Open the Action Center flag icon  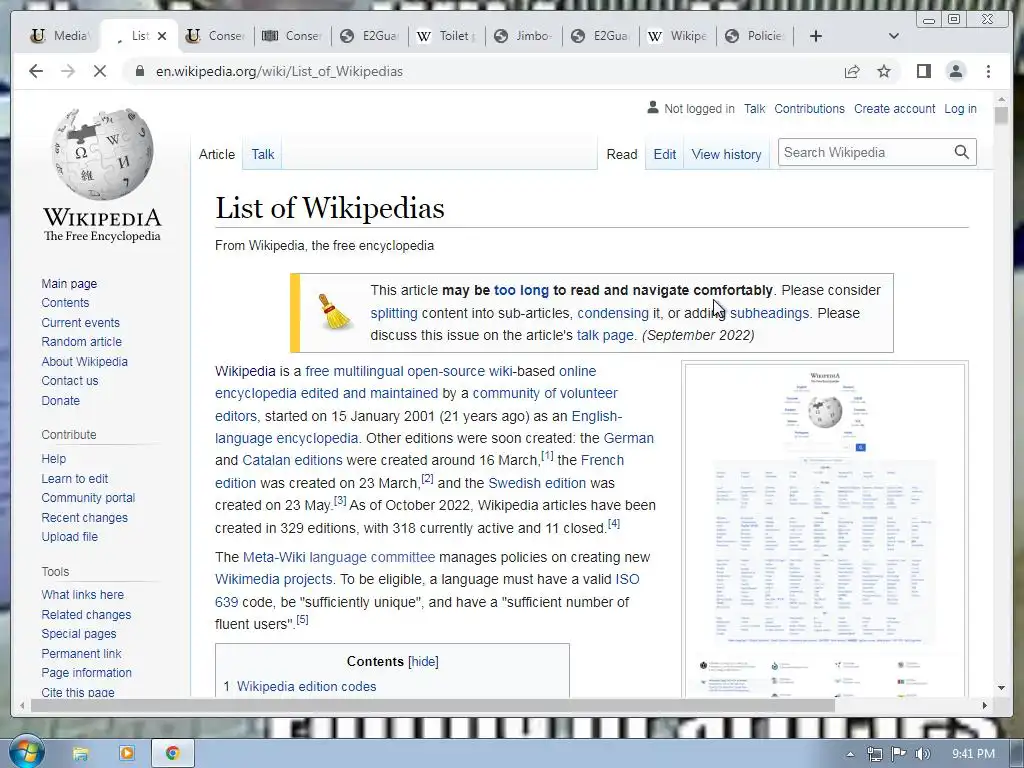[899, 754]
